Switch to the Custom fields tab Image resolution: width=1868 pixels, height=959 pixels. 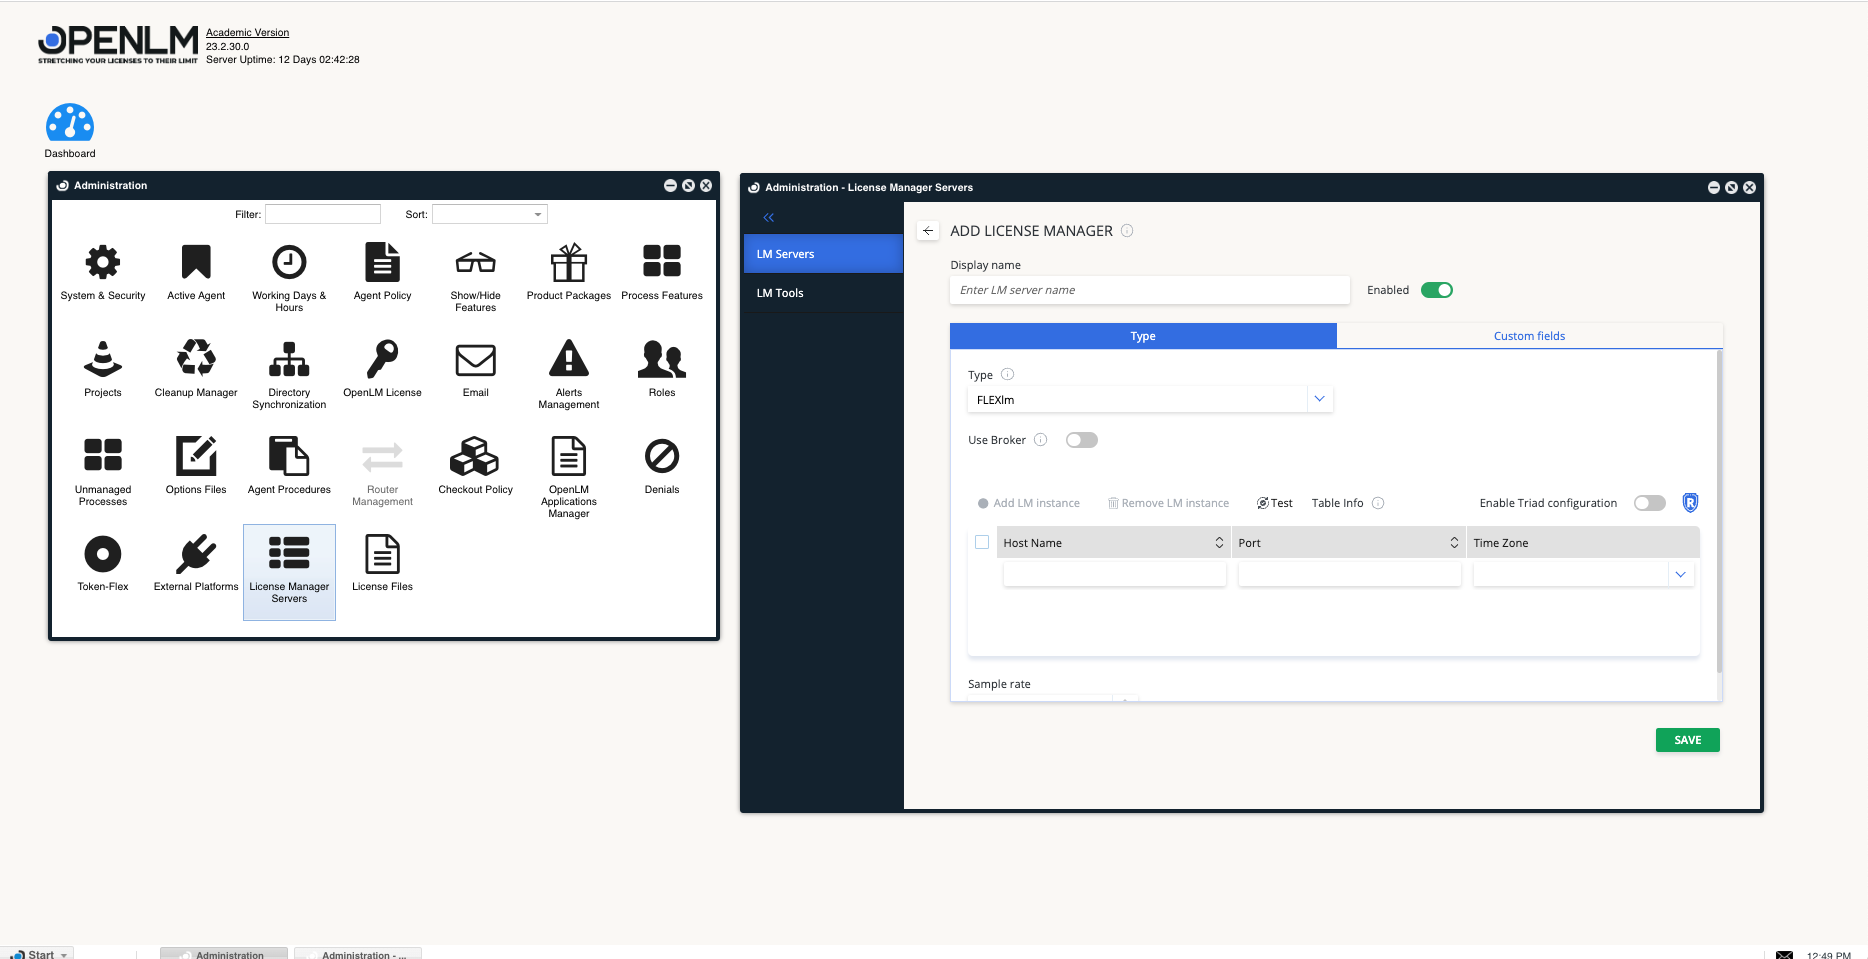[1529, 335]
